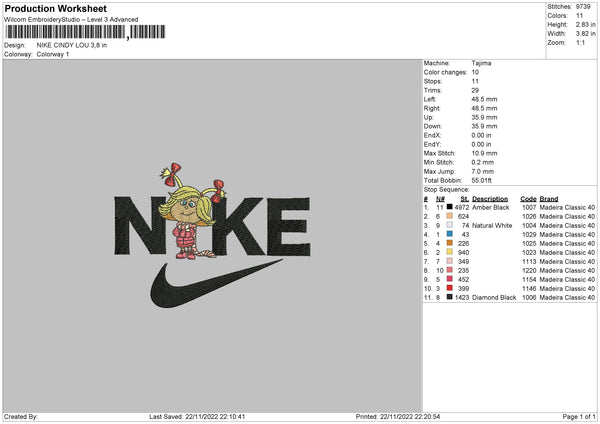Click the stitch count 4972 in stop 1
Image resolution: width=600 pixels, height=424 pixels.
click(461, 207)
